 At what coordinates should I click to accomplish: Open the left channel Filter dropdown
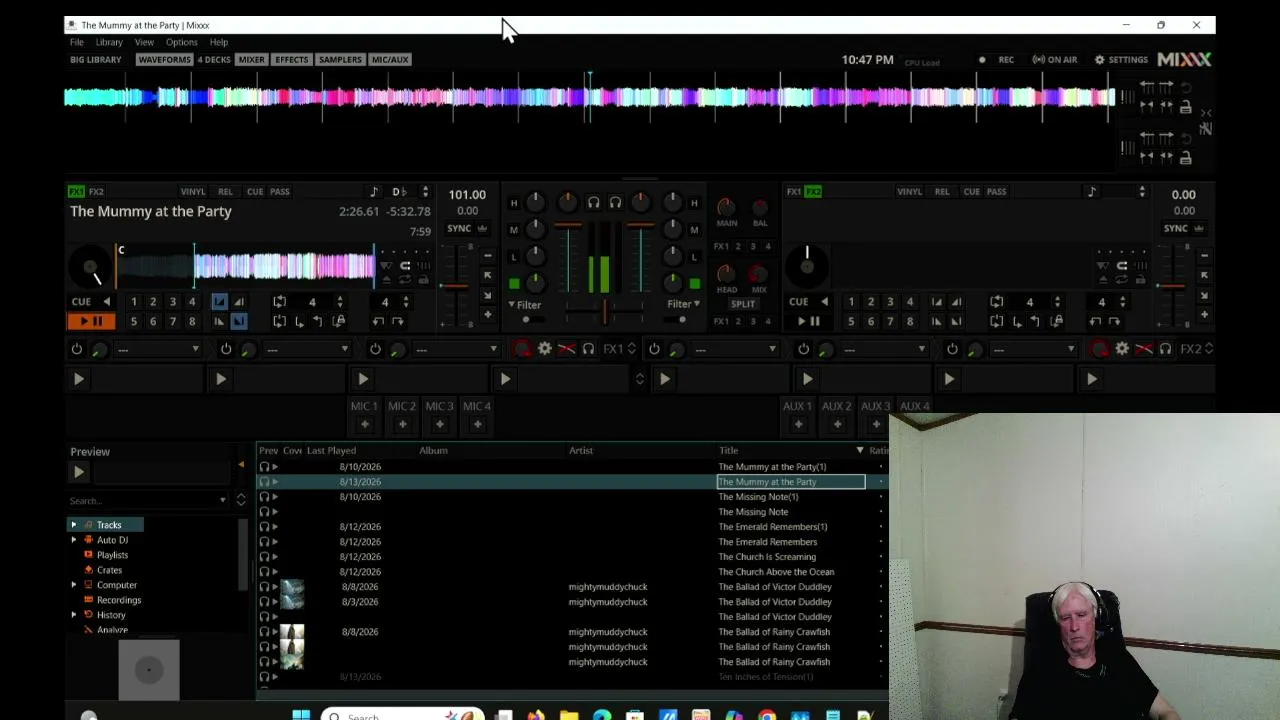click(x=526, y=305)
